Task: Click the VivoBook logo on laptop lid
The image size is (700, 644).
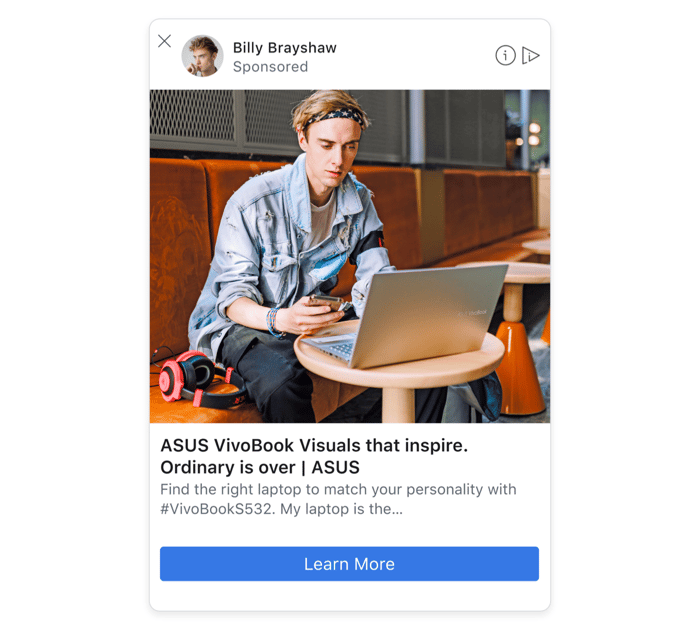Action: tap(473, 313)
